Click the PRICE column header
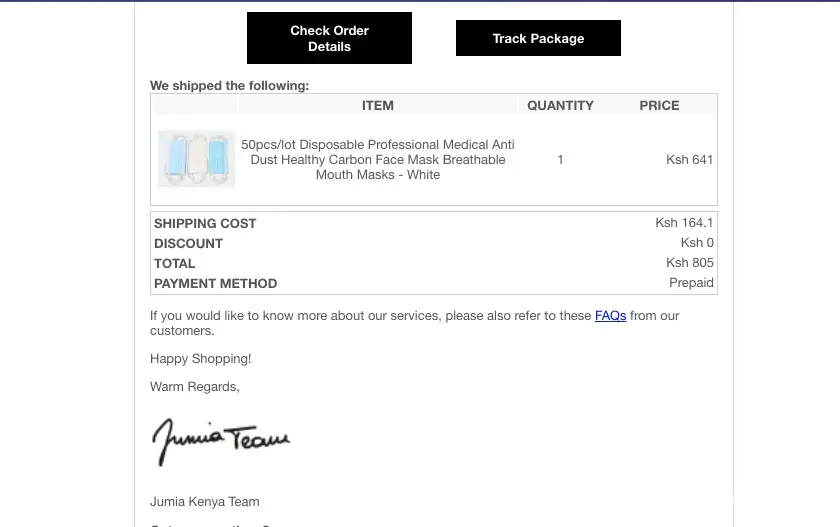 (x=659, y=105)
